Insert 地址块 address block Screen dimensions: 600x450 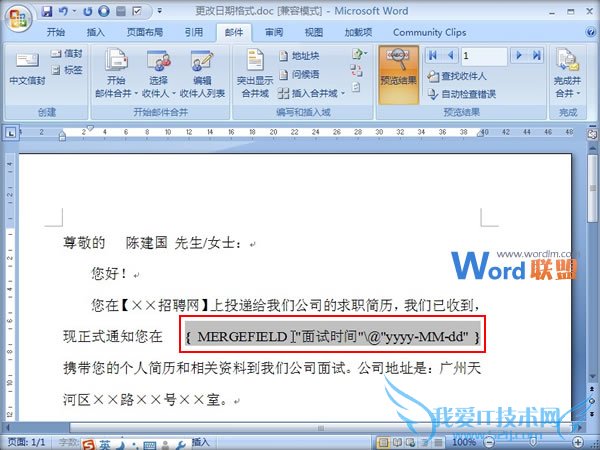[x=299, y=56]
